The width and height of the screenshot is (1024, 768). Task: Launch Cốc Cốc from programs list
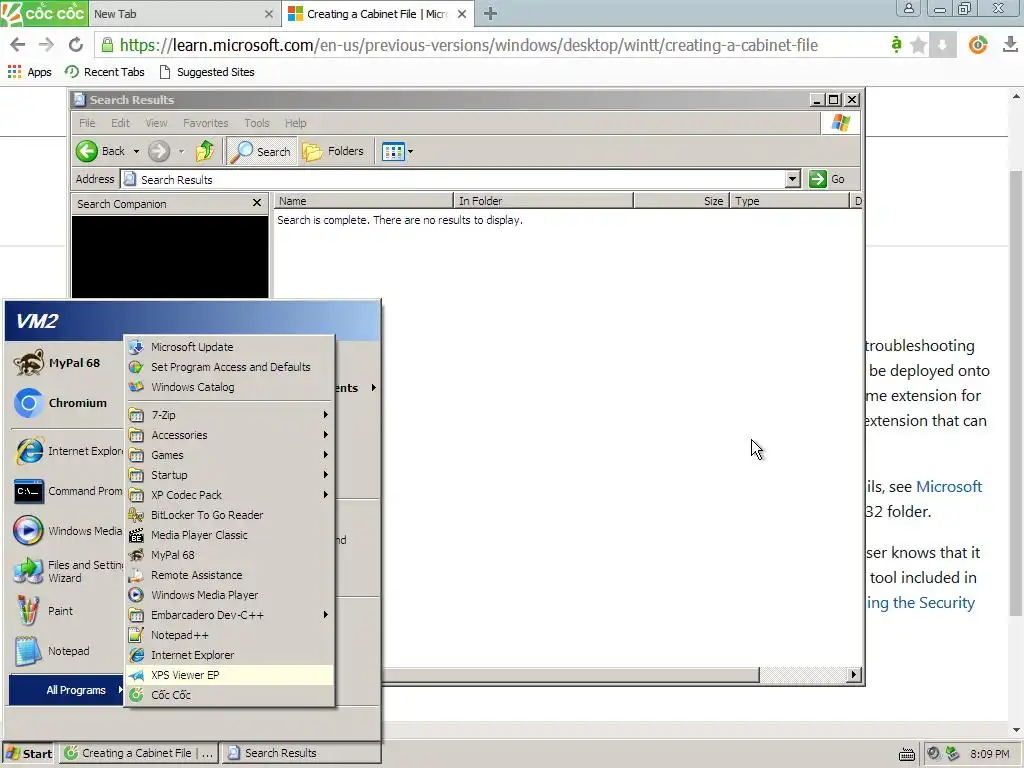click(x=229, y=695)
